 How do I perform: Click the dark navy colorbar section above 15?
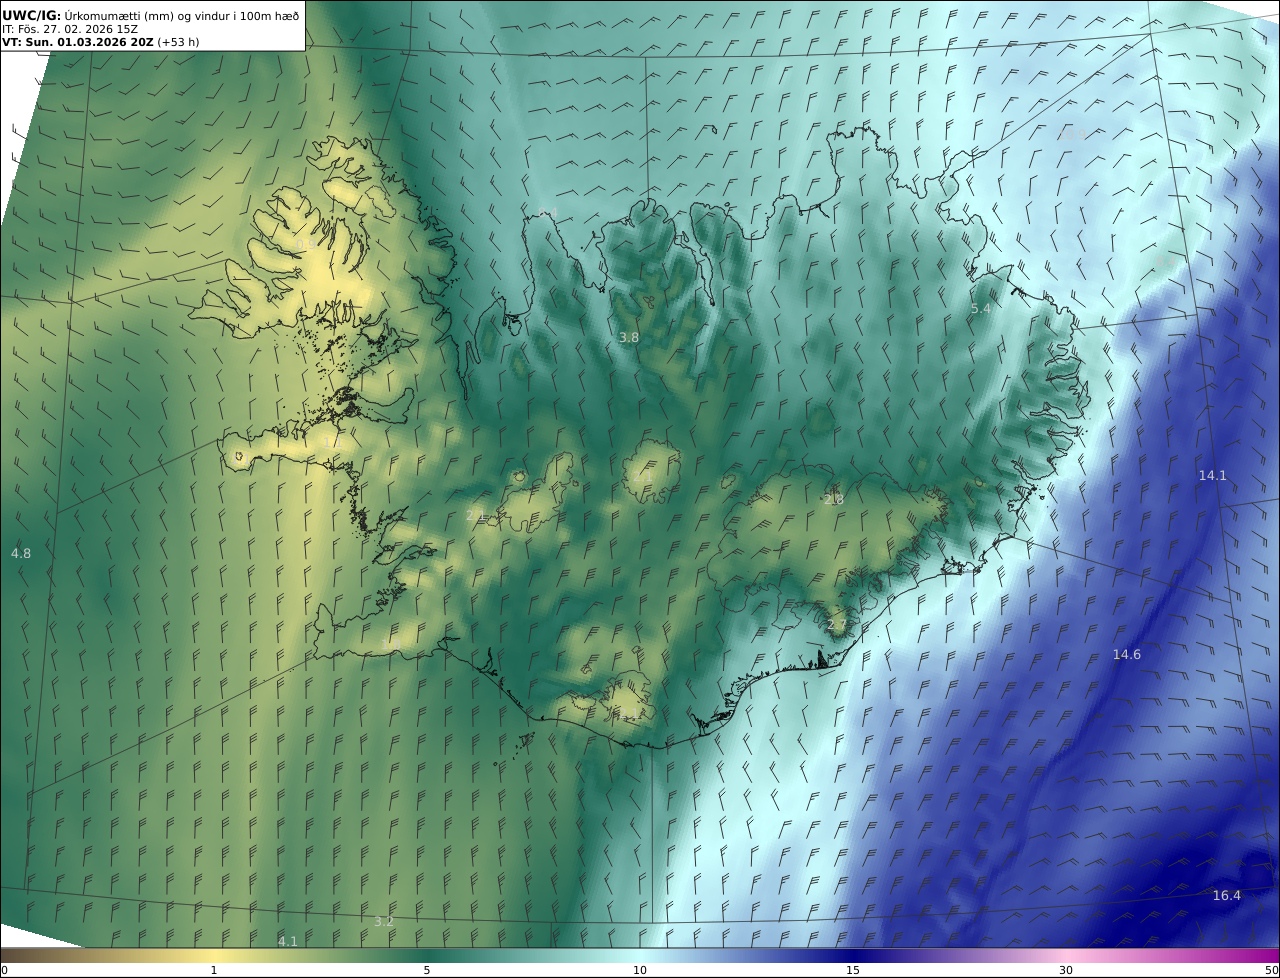point(853,955)
